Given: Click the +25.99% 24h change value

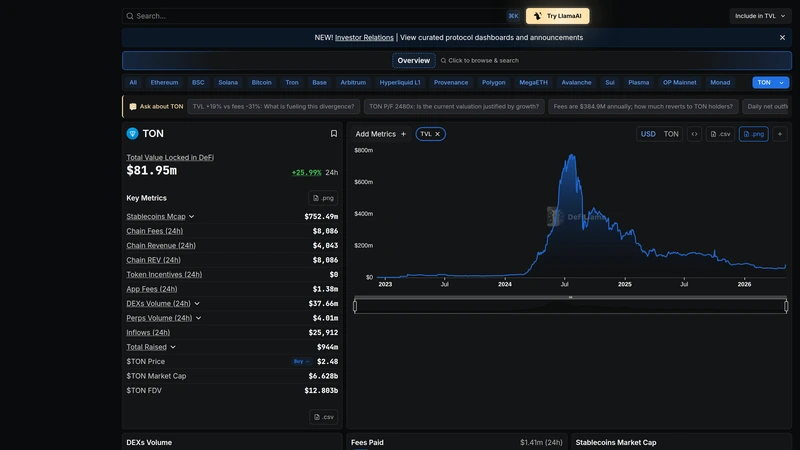Looking at the screenshot, I should click(307, 173).
